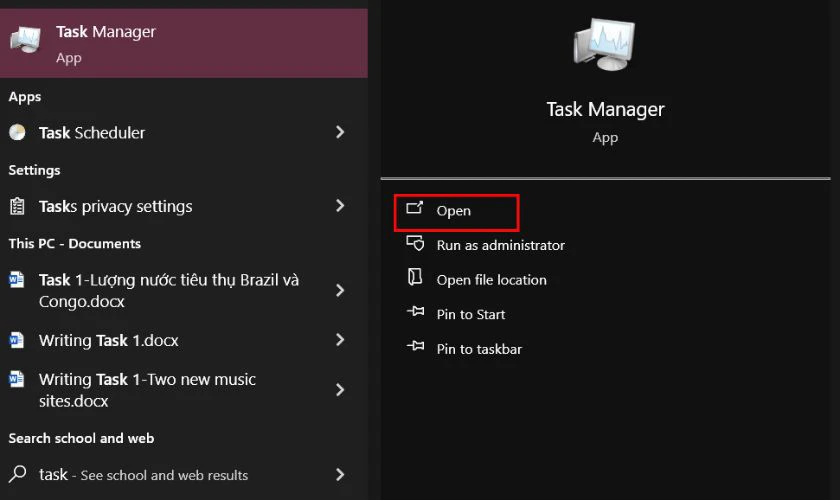This screenshot has height=500, width=840.
Task: Expand chevron for task web results
Action: (340, 474)
